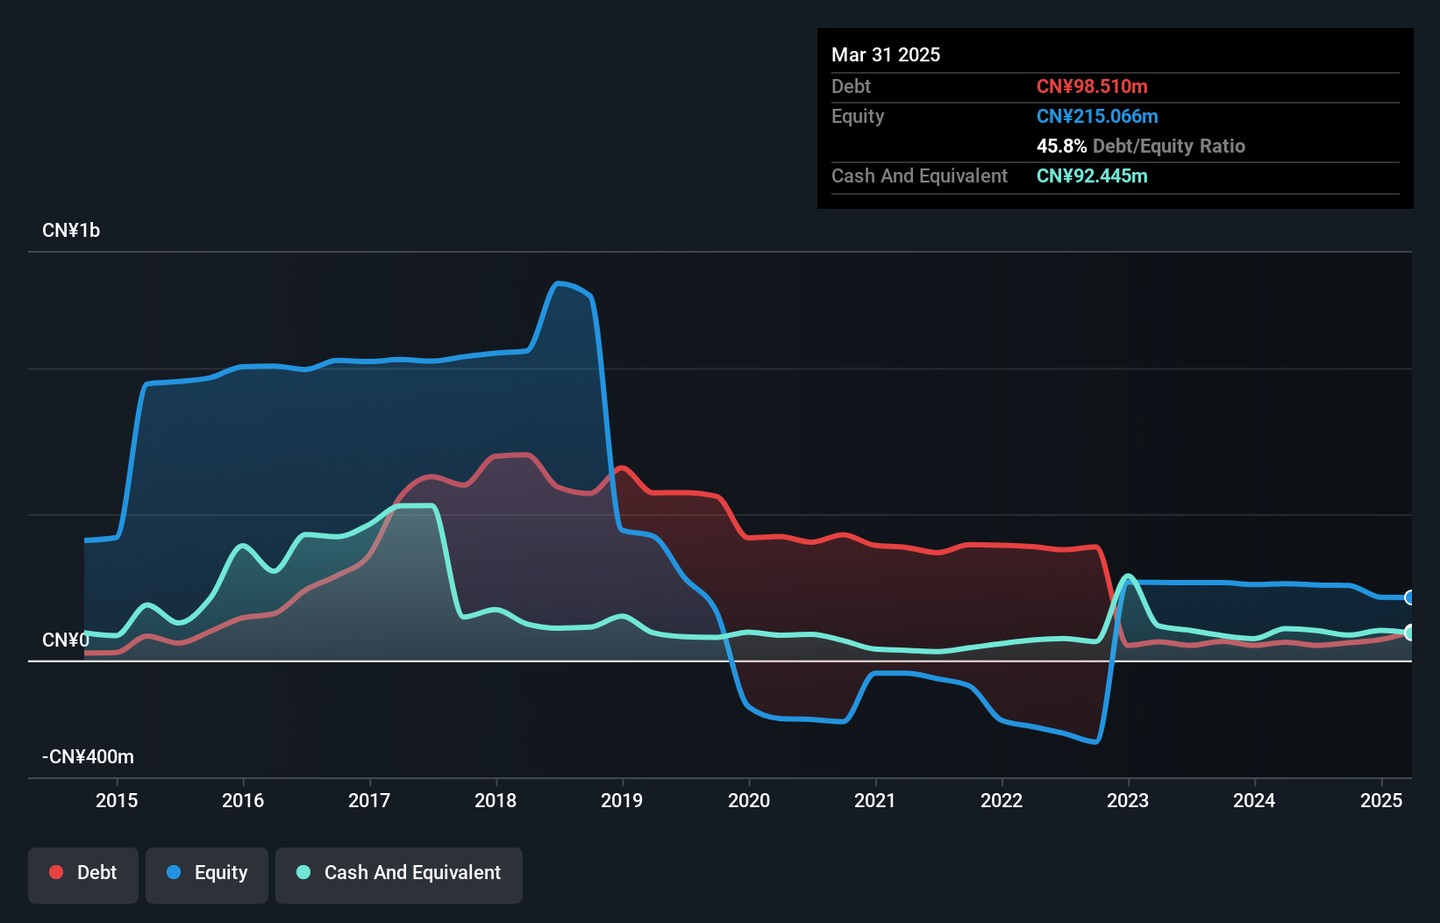The width and height of the screenshot is (1440, 923).
Task: Click the 2019 year tick label
Action: (x=622, y=800)
